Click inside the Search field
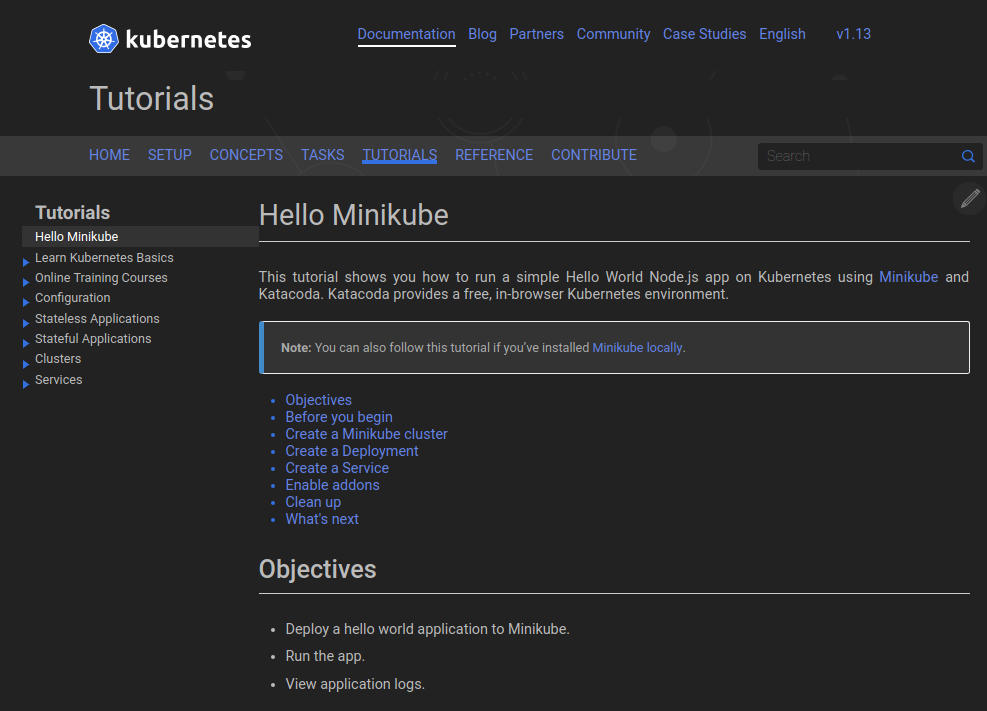987x711 pixels. click(860, 156)
